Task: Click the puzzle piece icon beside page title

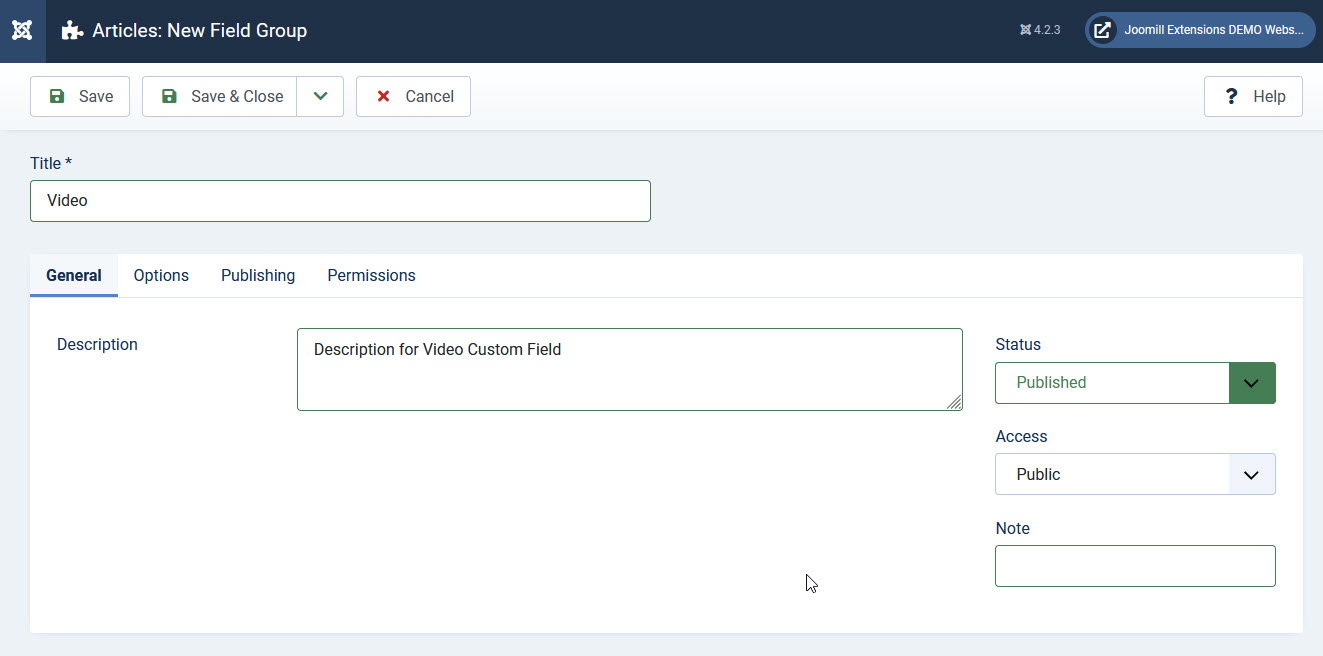Action: pos(72,31)
